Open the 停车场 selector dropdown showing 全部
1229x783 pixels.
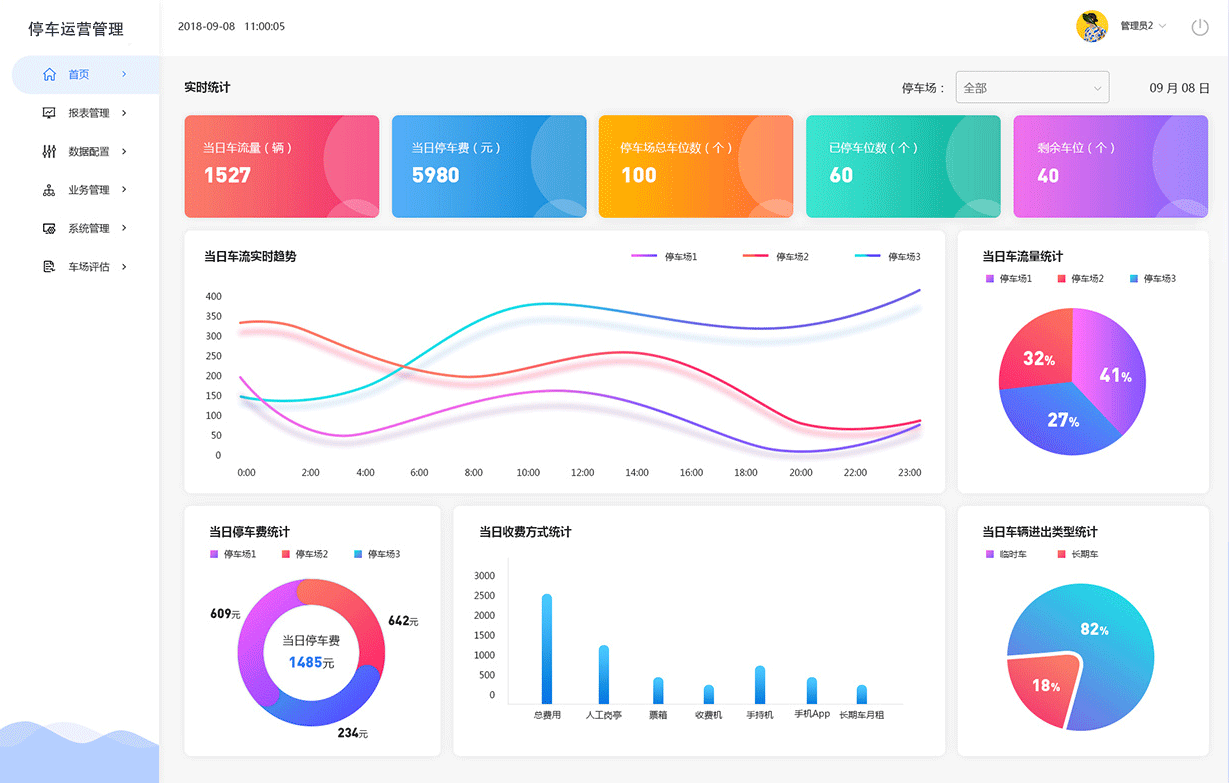pyautogui.click(x=1032, y=88)
